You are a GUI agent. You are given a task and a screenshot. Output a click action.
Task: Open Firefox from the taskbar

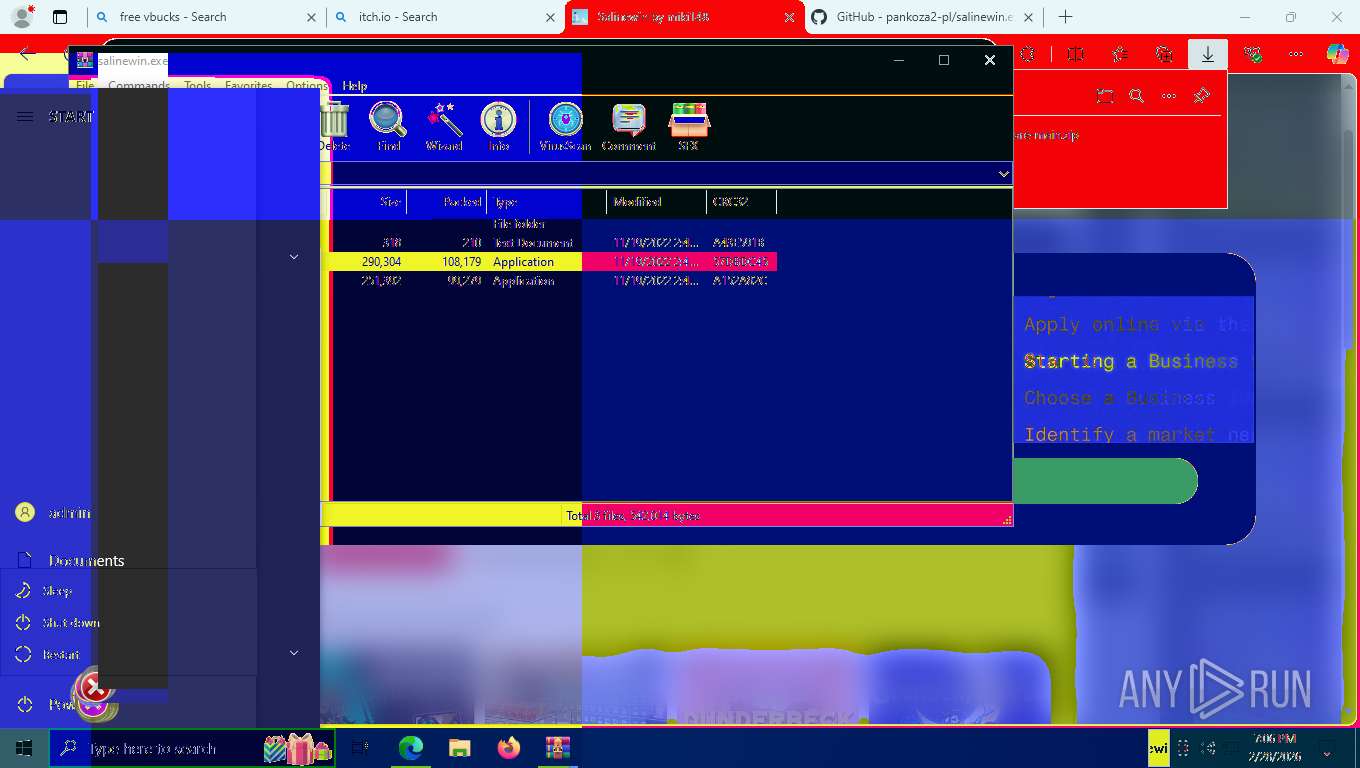[509, 748]
